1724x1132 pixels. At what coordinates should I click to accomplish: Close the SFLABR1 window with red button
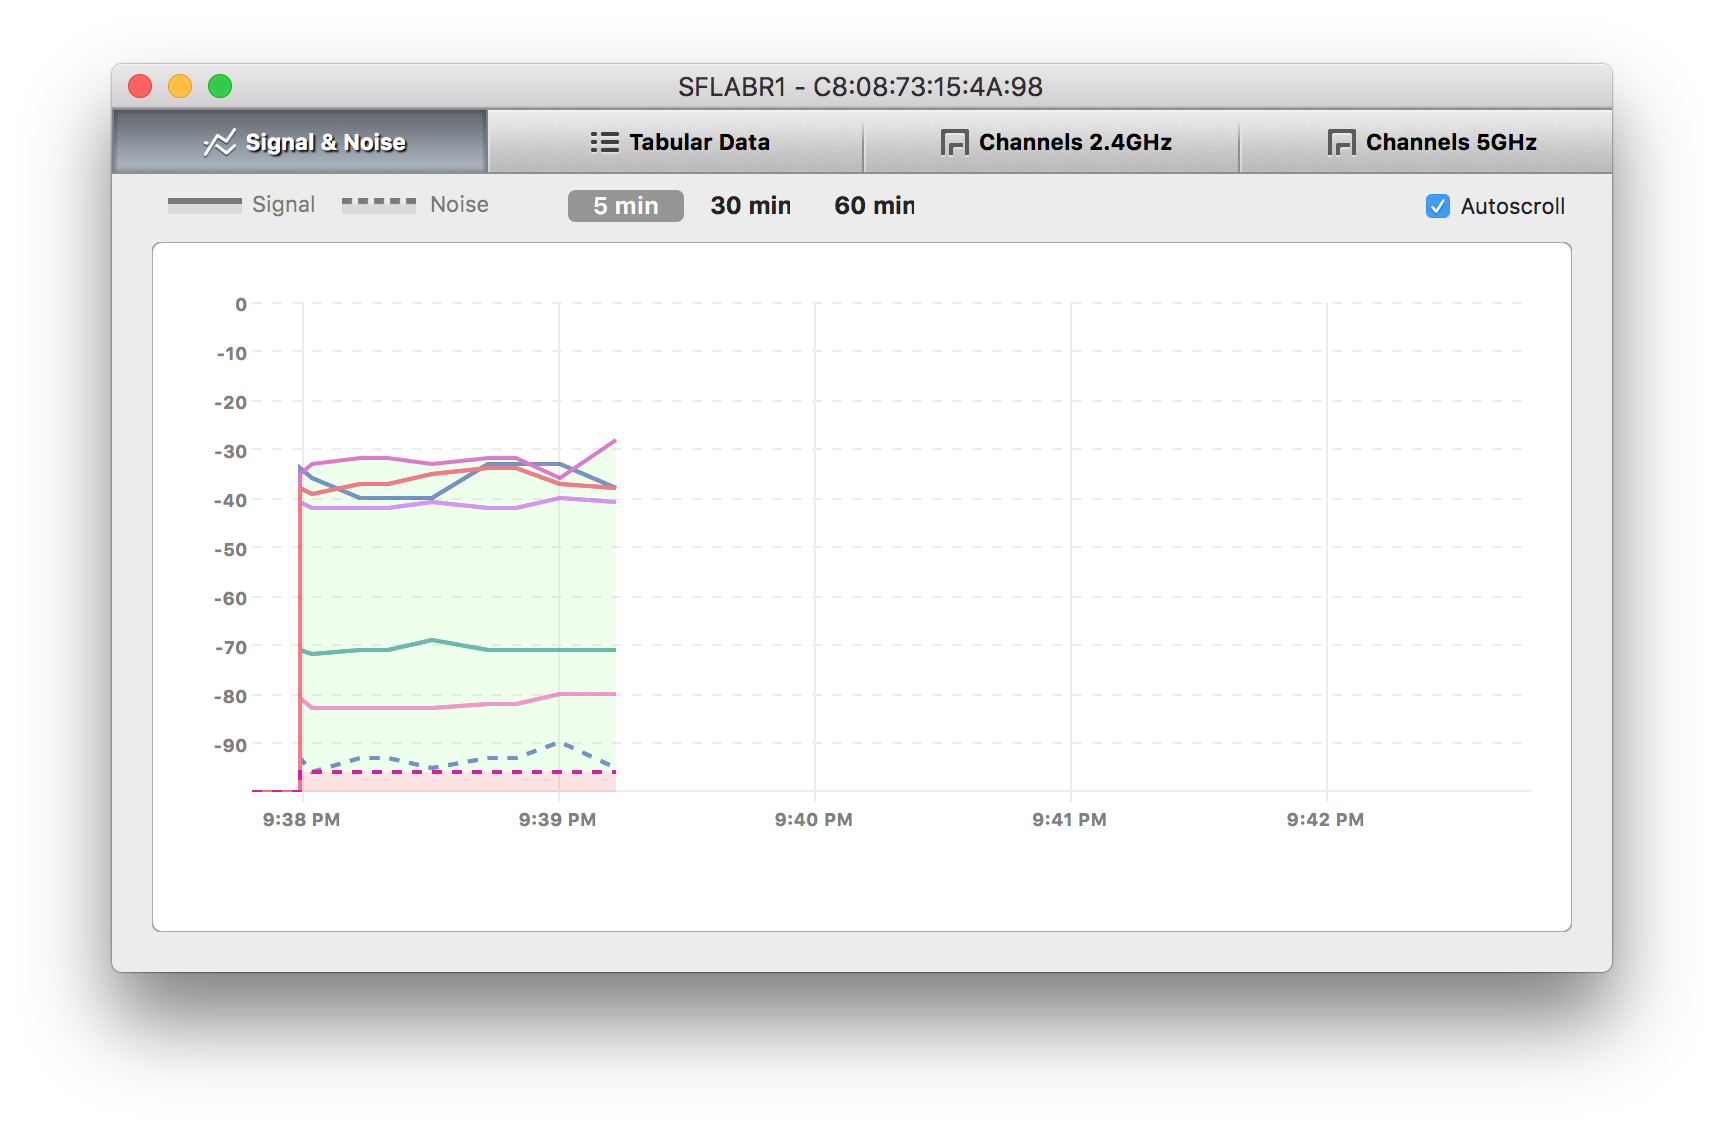(140, 86)
